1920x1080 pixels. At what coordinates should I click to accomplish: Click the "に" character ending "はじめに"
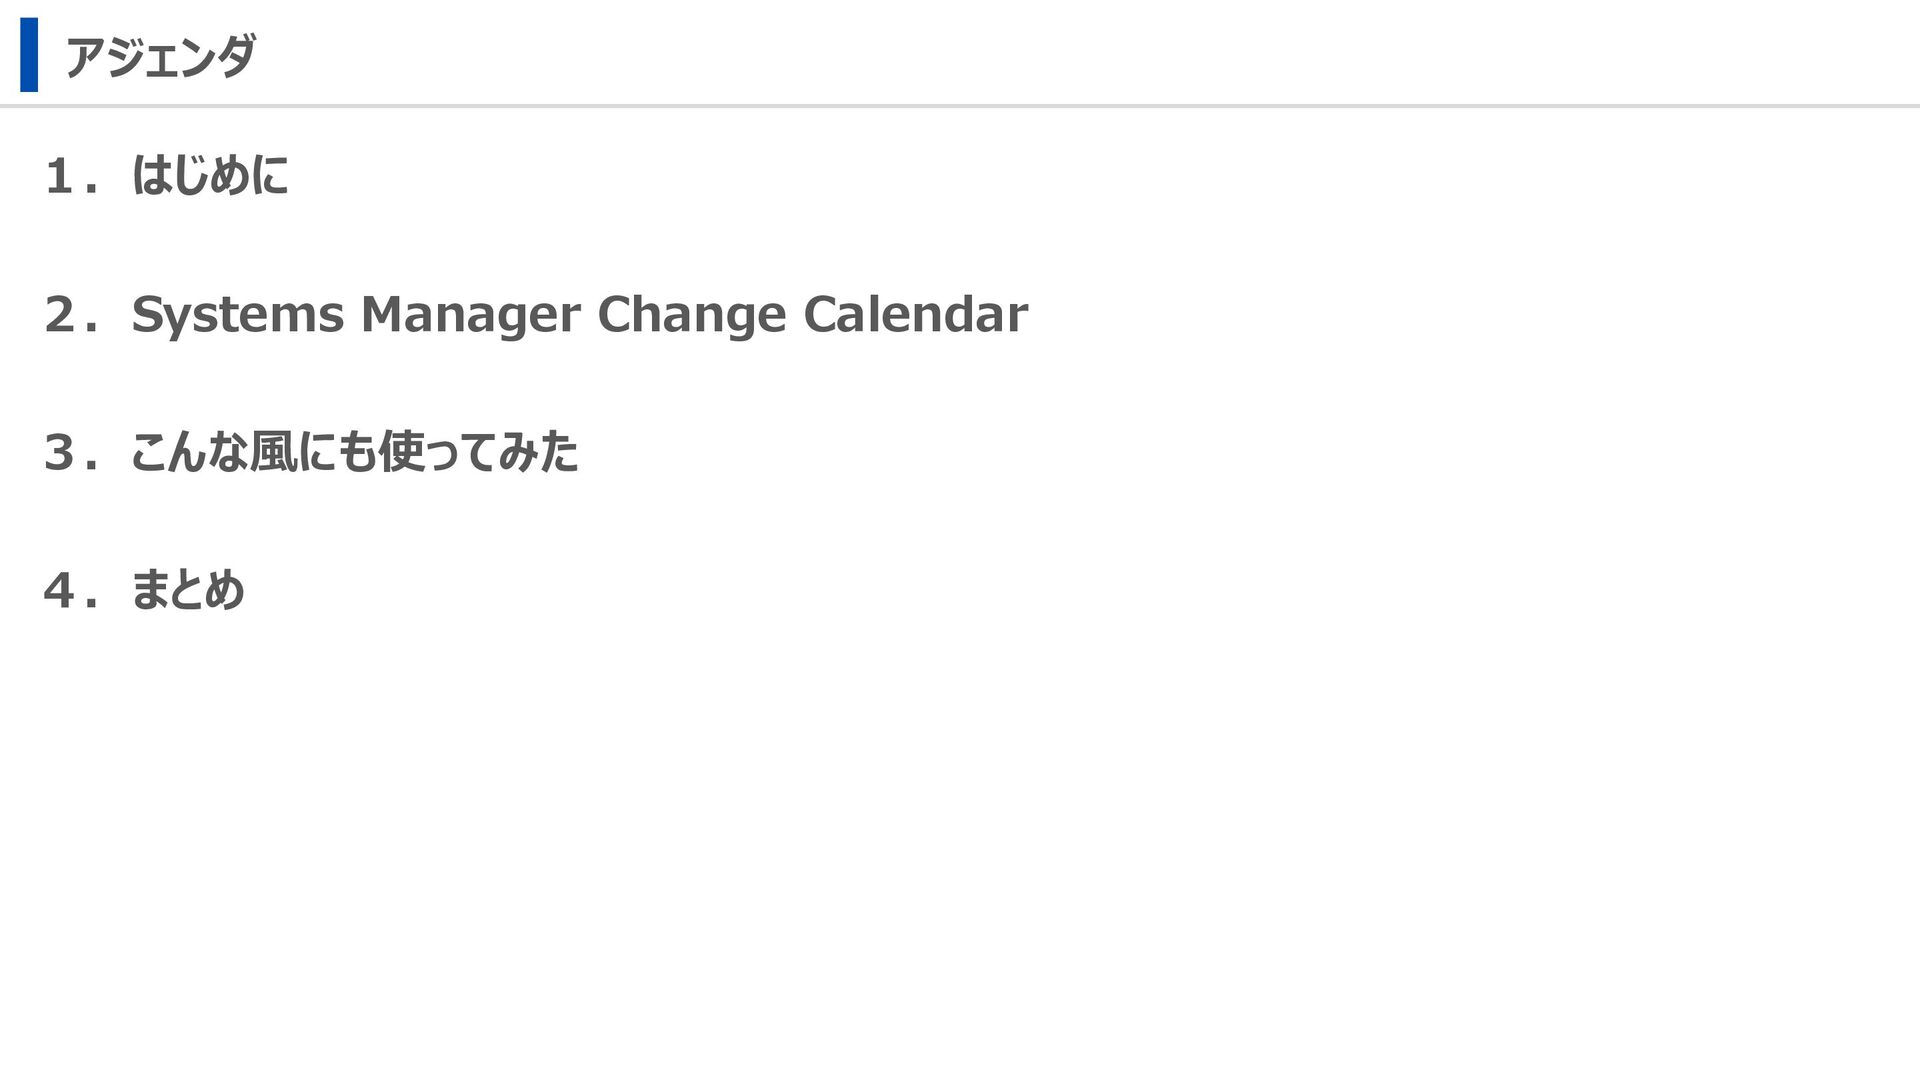pyautogui.click(x=269, y=176)
